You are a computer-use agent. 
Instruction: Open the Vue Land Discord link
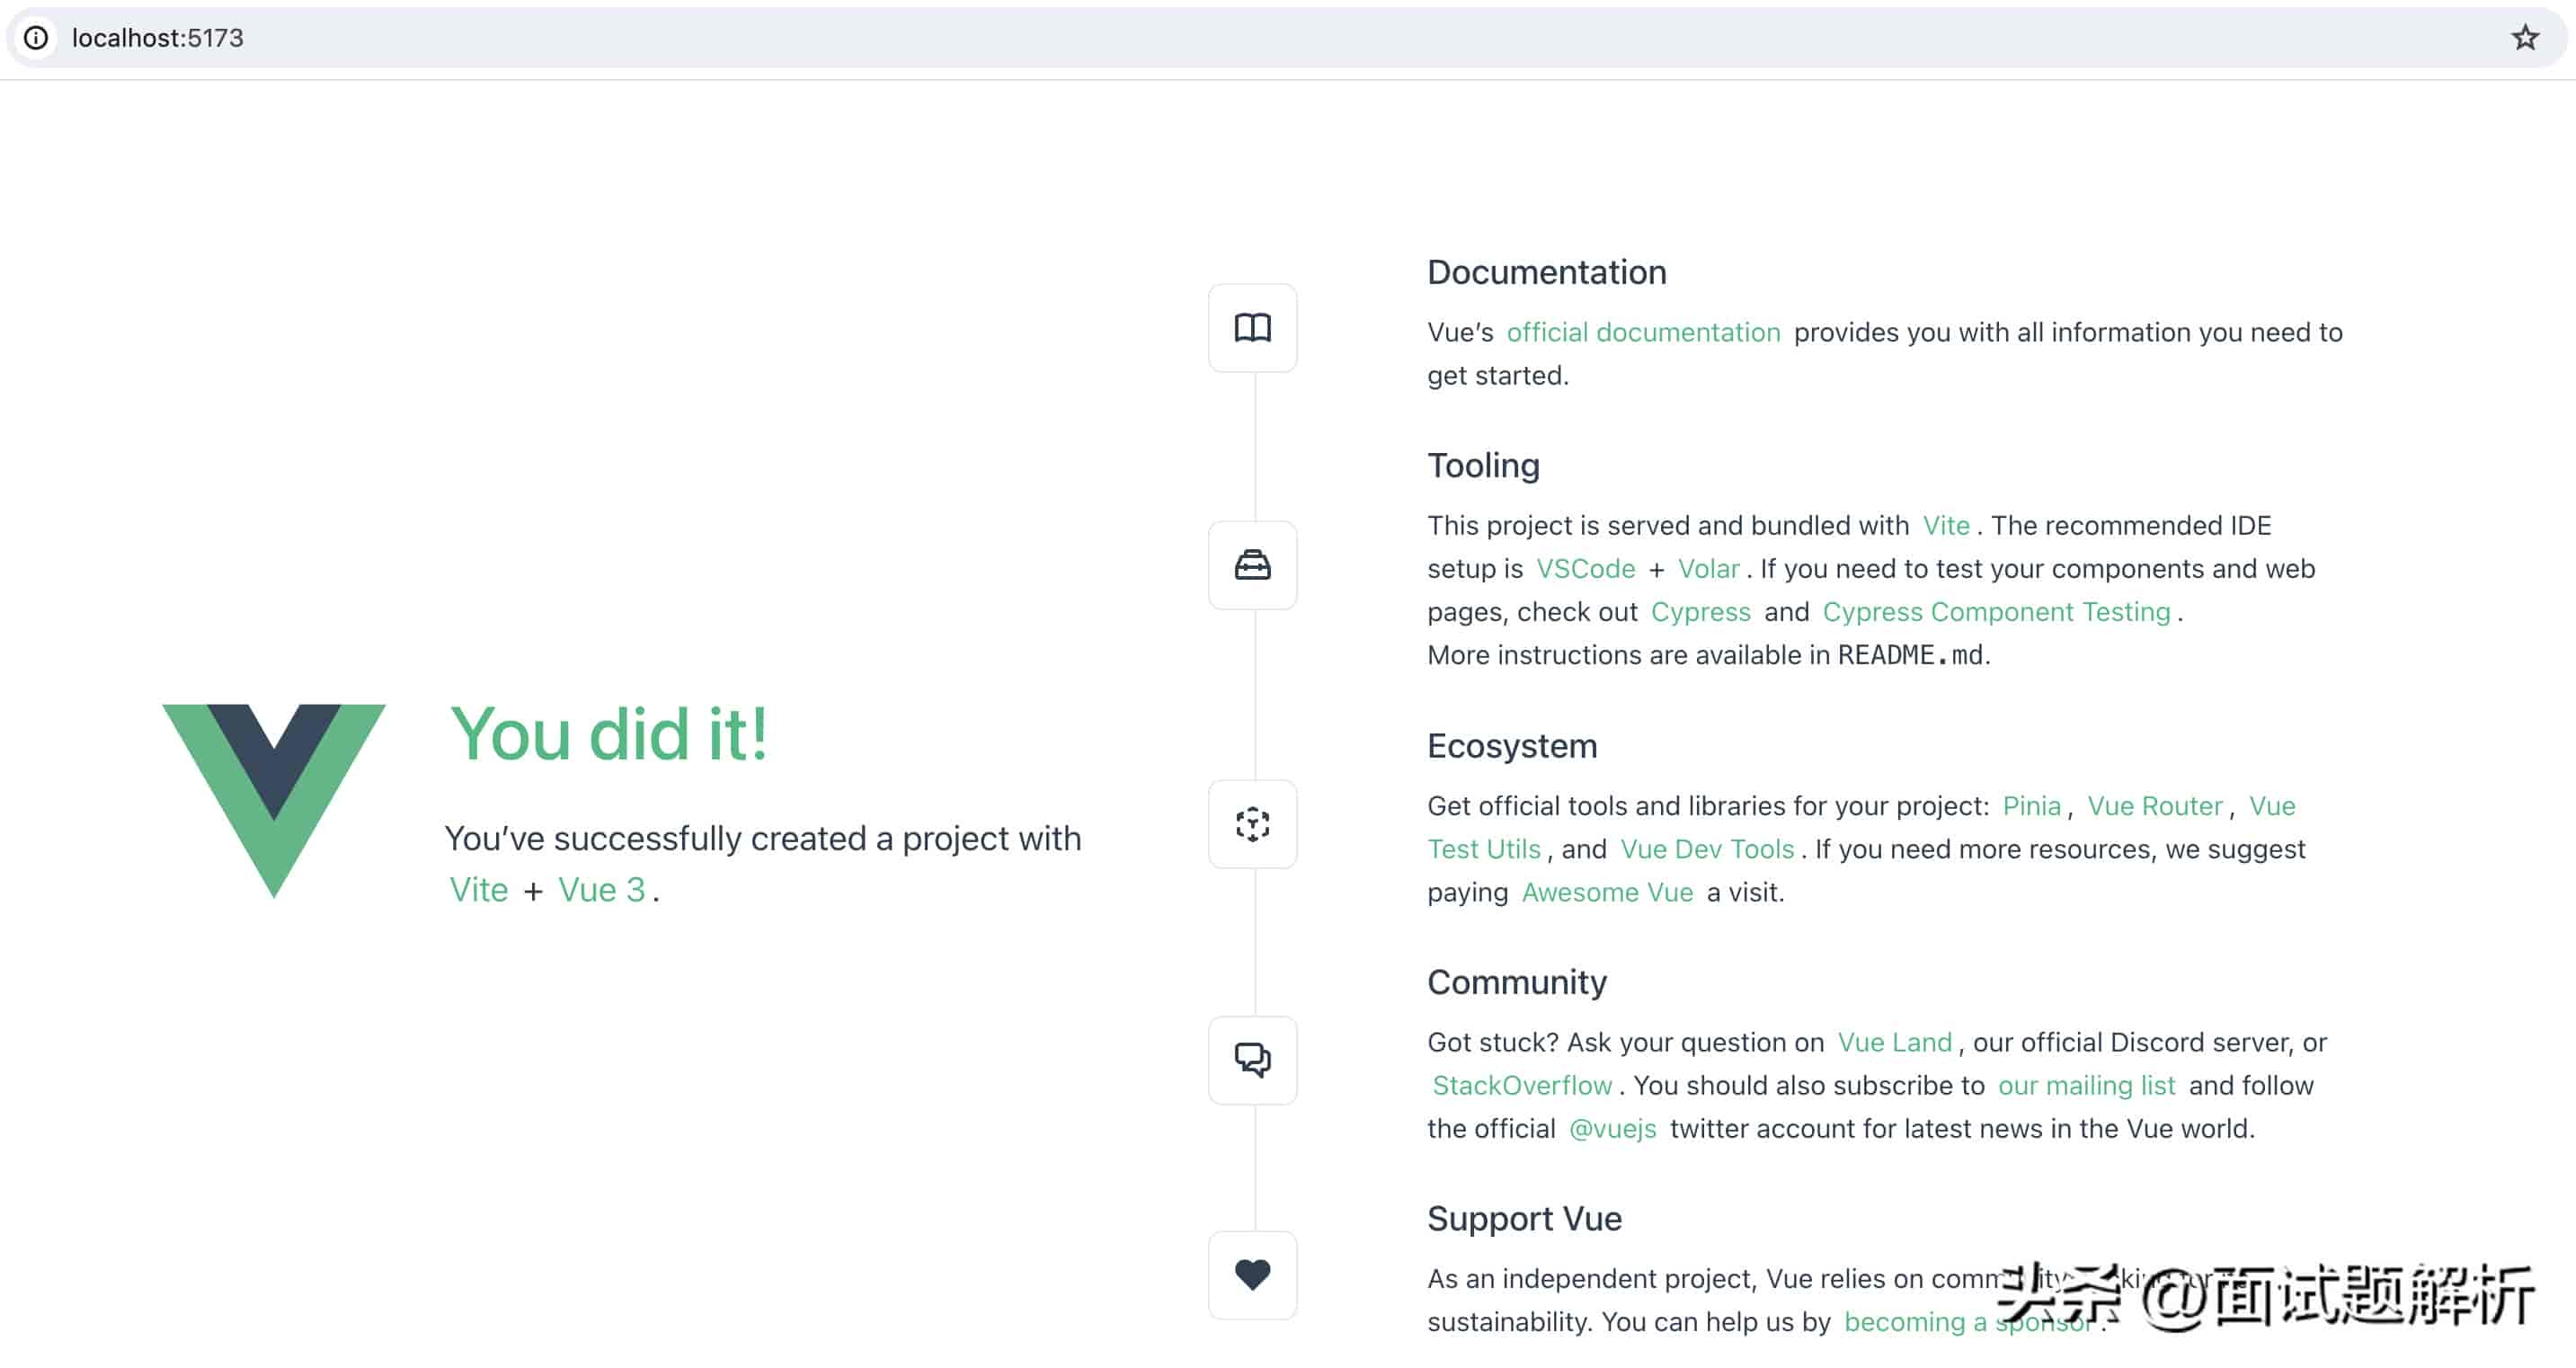(x=1894, y=1041)
